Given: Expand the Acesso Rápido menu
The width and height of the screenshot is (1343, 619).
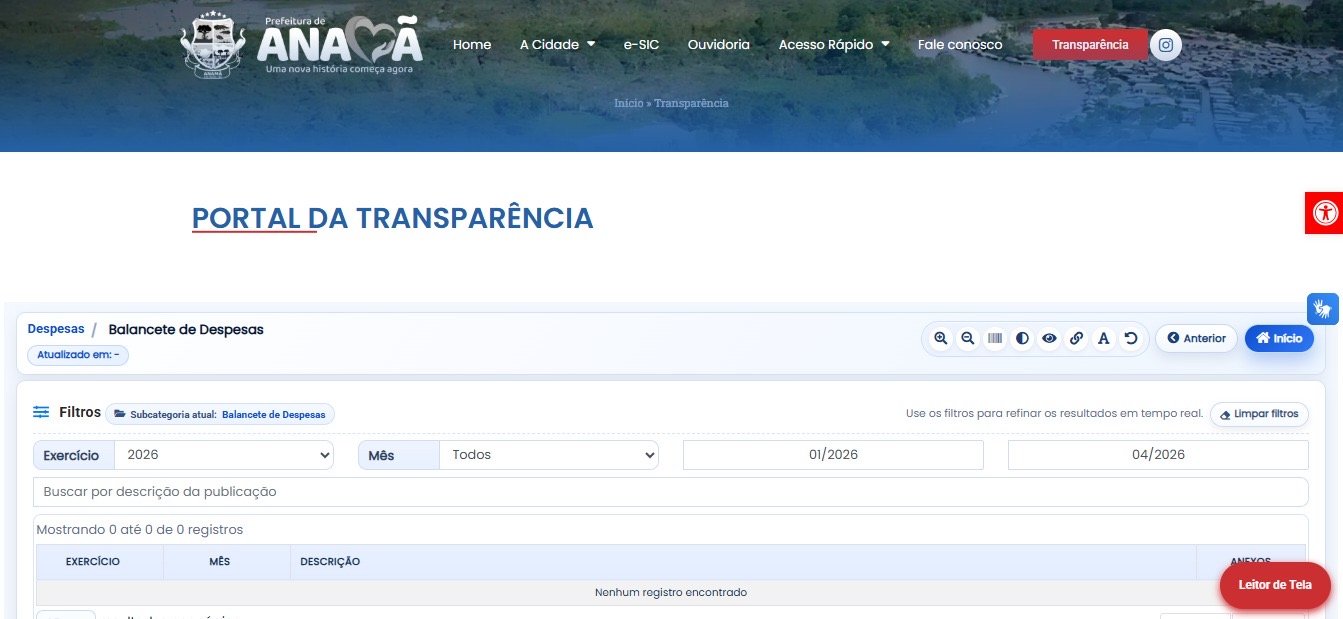Looking at the screenshot, I should (833, 45).
